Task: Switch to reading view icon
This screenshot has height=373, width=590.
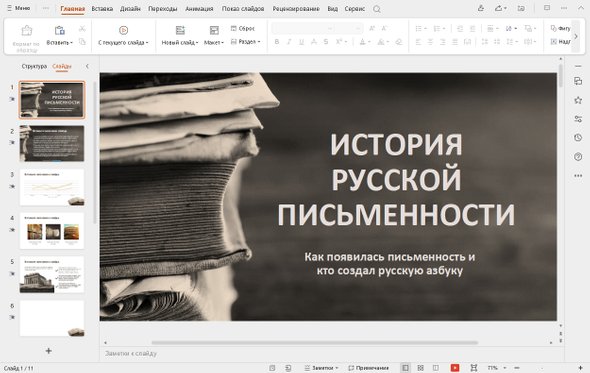Action: [x=435, y=368]
